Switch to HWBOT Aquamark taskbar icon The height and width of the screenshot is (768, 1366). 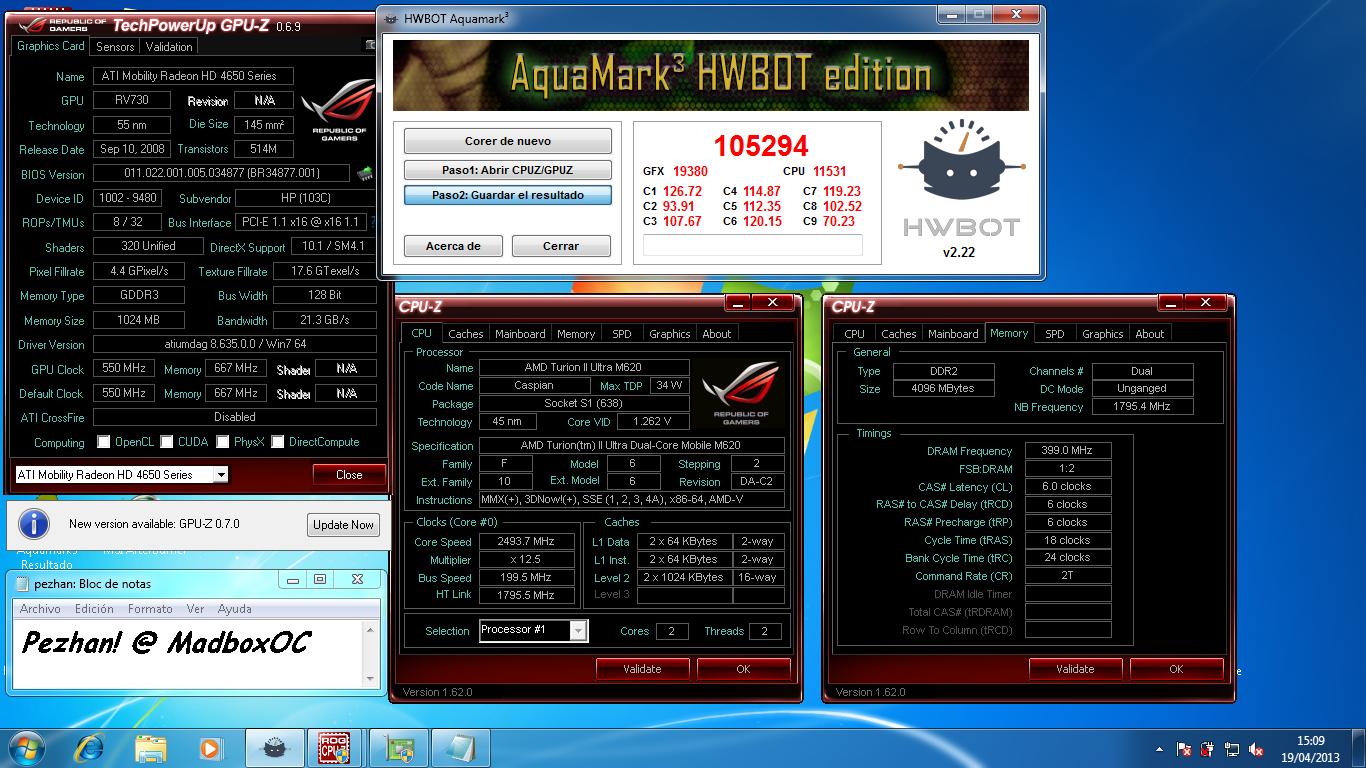[275, 747]
